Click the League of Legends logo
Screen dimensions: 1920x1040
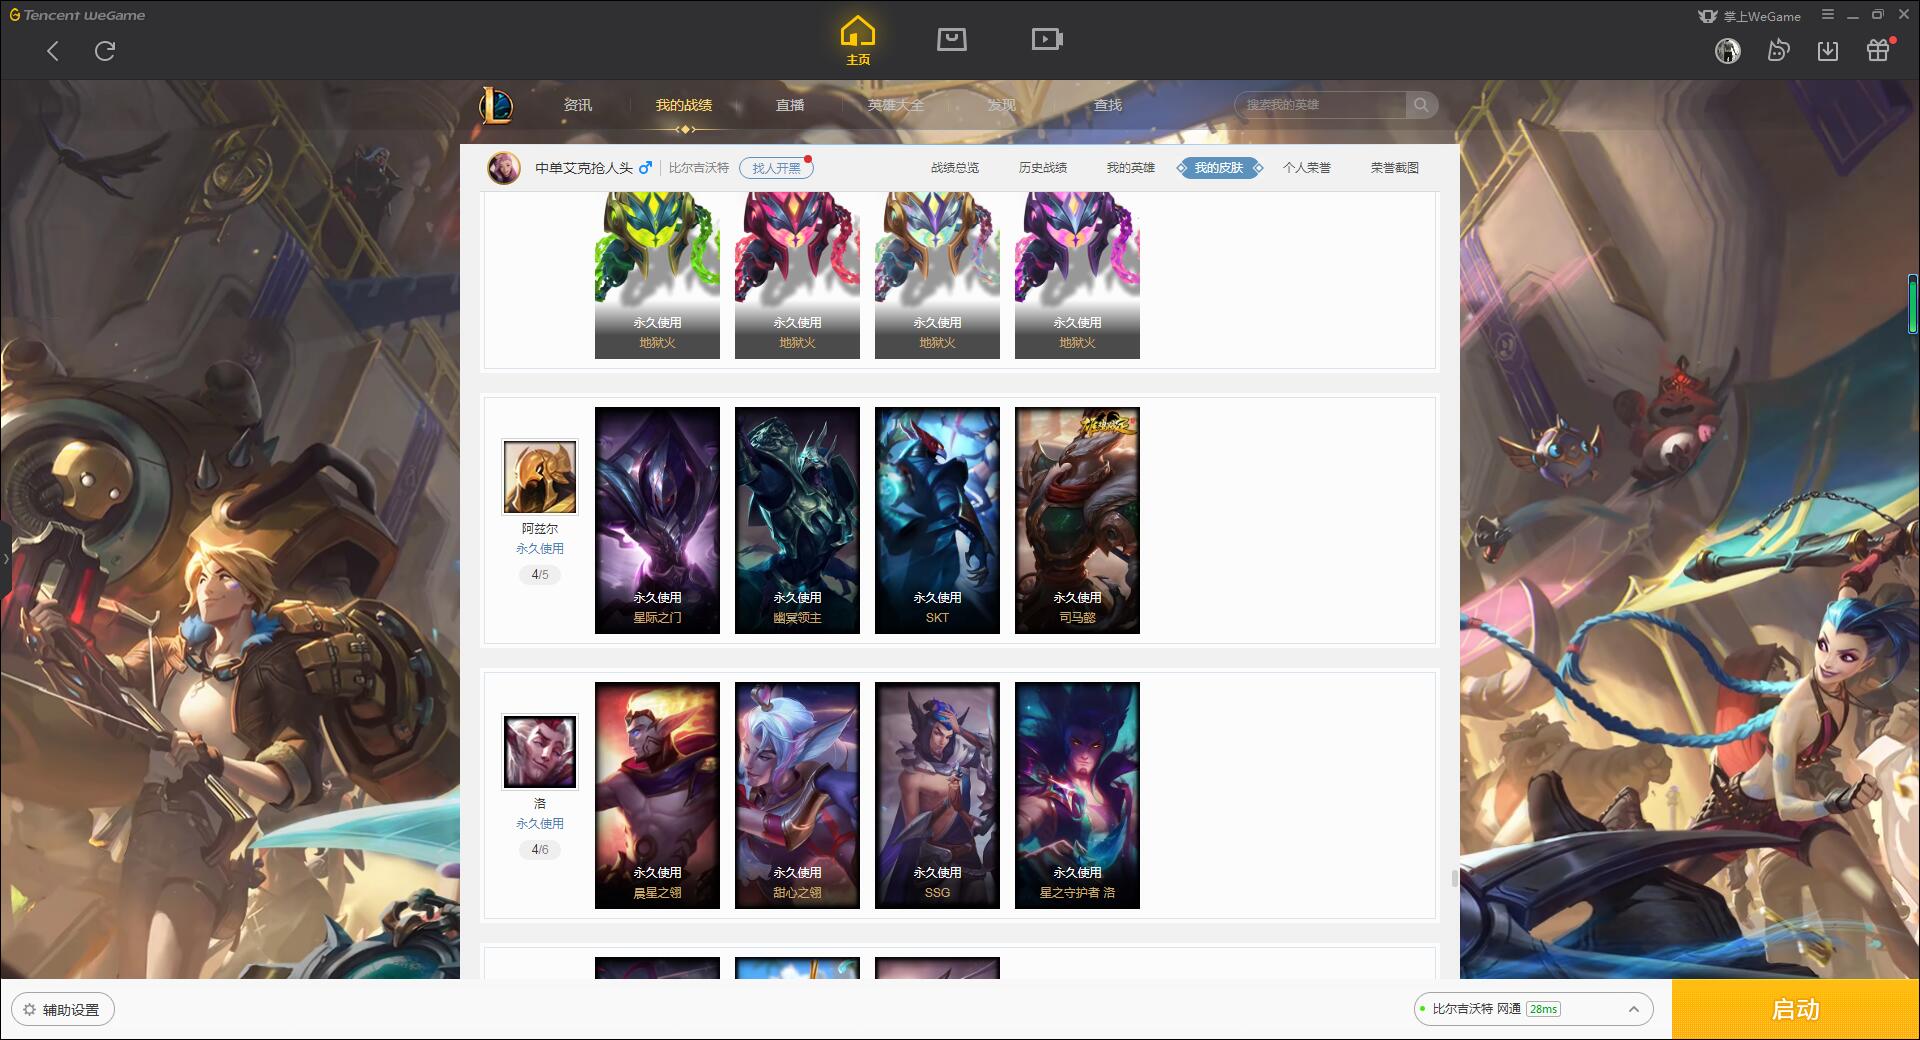(496, 105)
